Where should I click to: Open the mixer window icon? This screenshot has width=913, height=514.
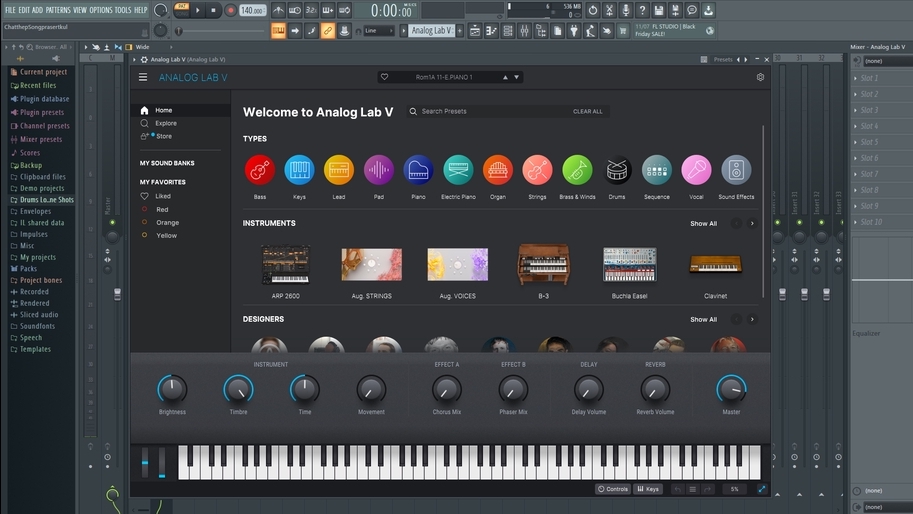point(524,31)
